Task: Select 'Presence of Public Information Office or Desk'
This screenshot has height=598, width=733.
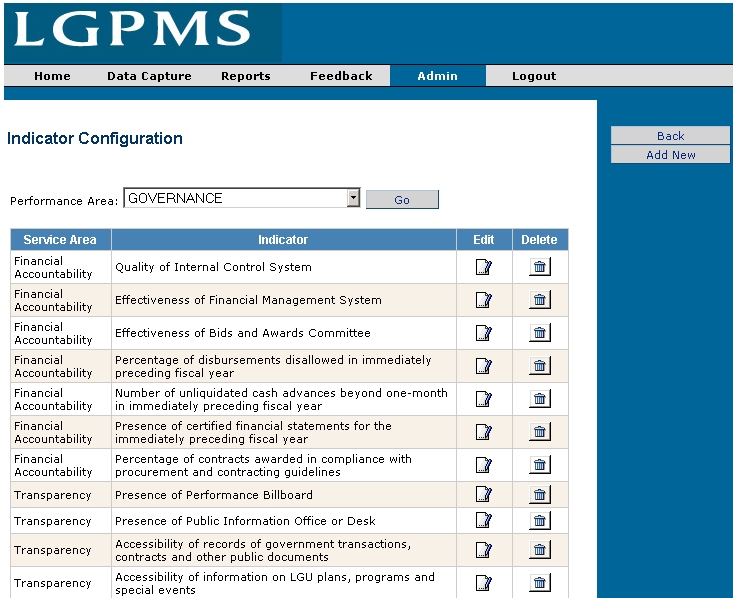Action: (245, 521)
